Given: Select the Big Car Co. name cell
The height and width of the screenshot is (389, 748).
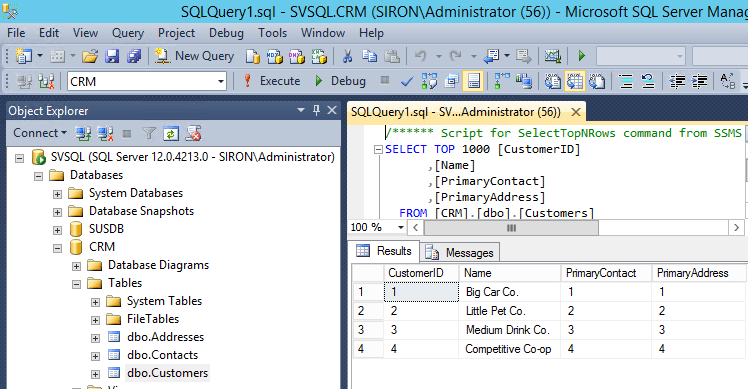Looking at the screenshot, I should (x=509, y=292).
